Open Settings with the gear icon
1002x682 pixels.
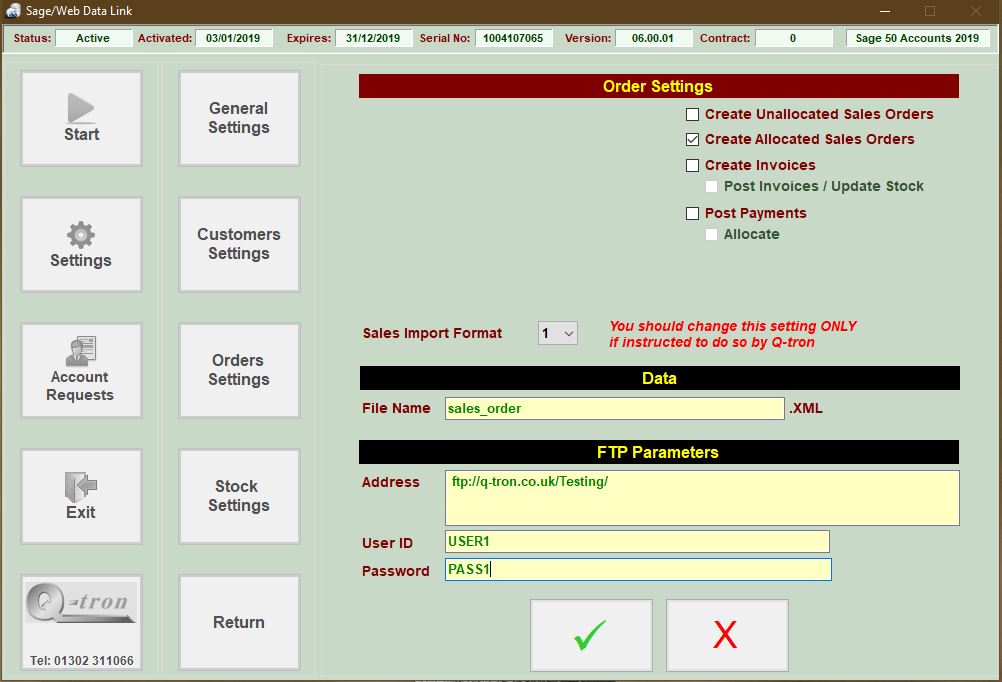coord(81,245)
